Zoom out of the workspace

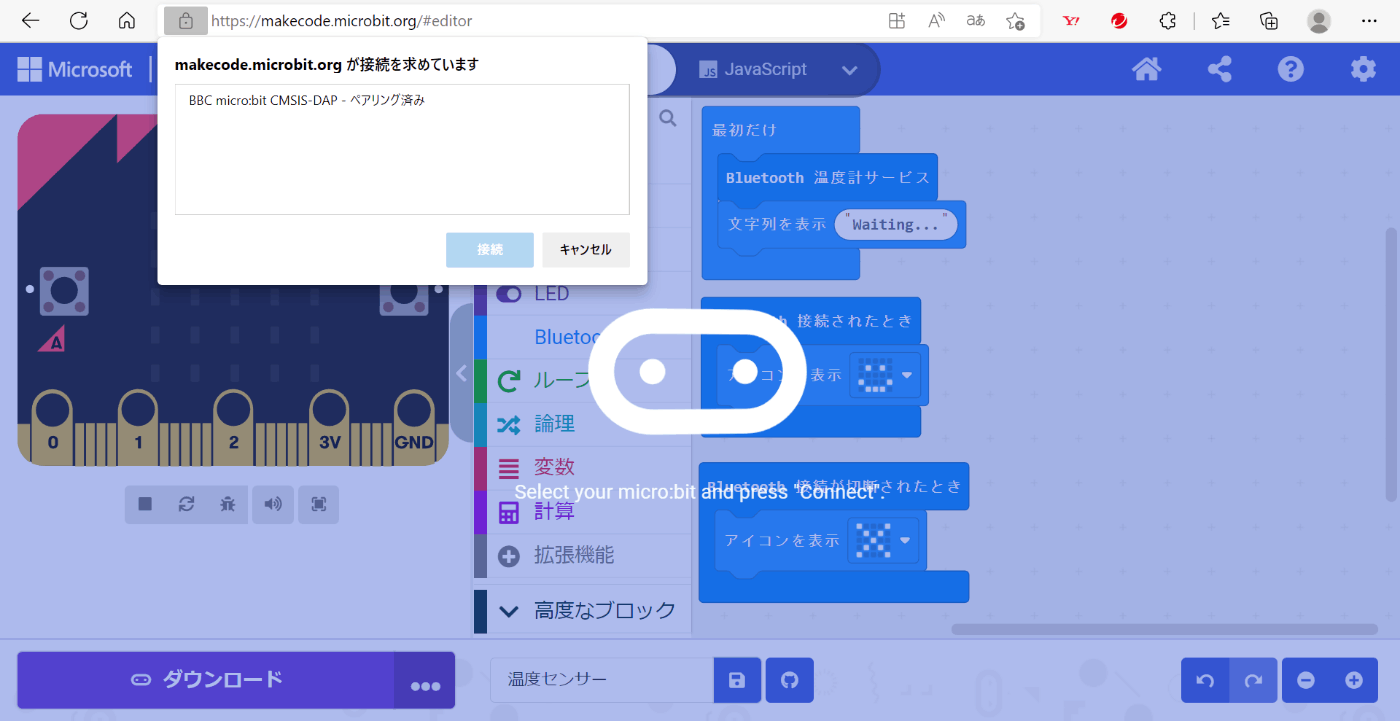(1306, 680)
